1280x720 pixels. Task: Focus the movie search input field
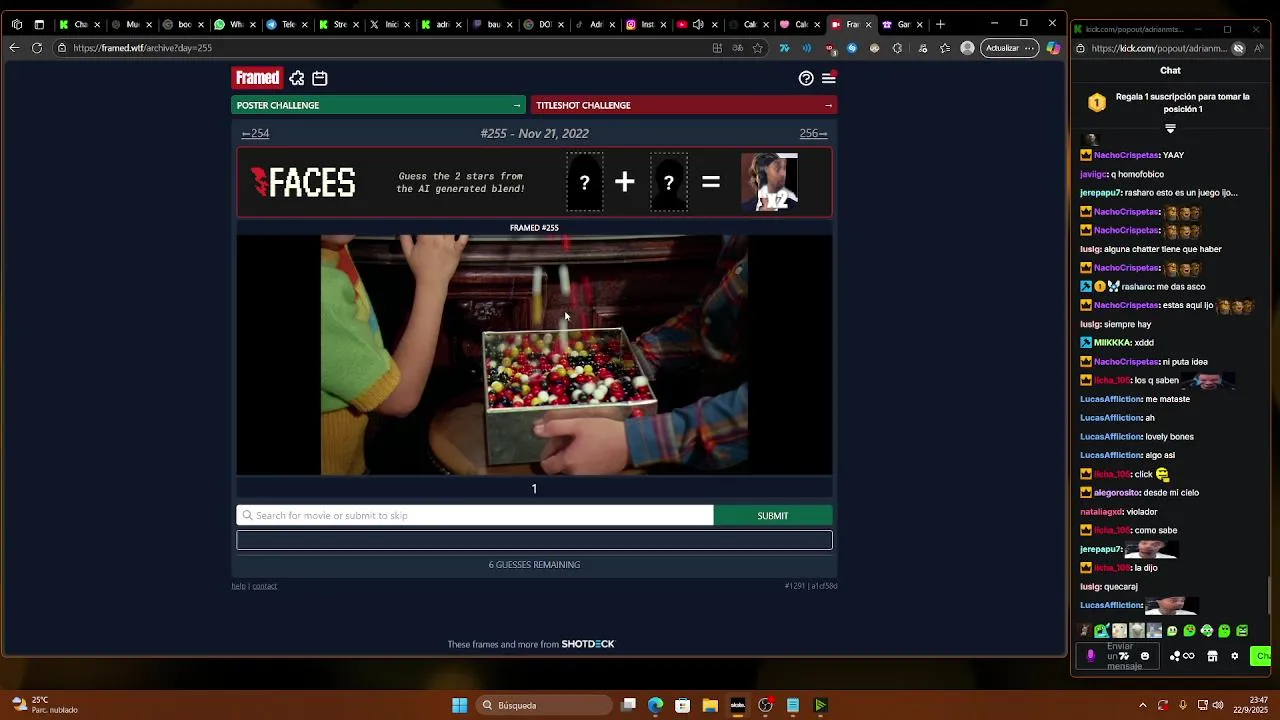pyautogui.click(x=475, y=515)
